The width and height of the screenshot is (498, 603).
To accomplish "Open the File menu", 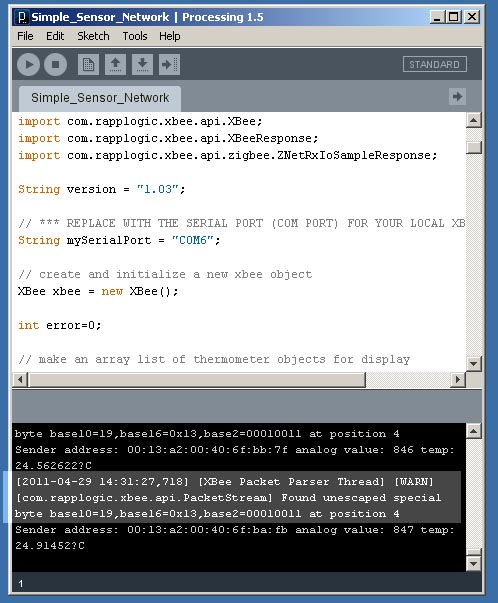I will 25,36.
